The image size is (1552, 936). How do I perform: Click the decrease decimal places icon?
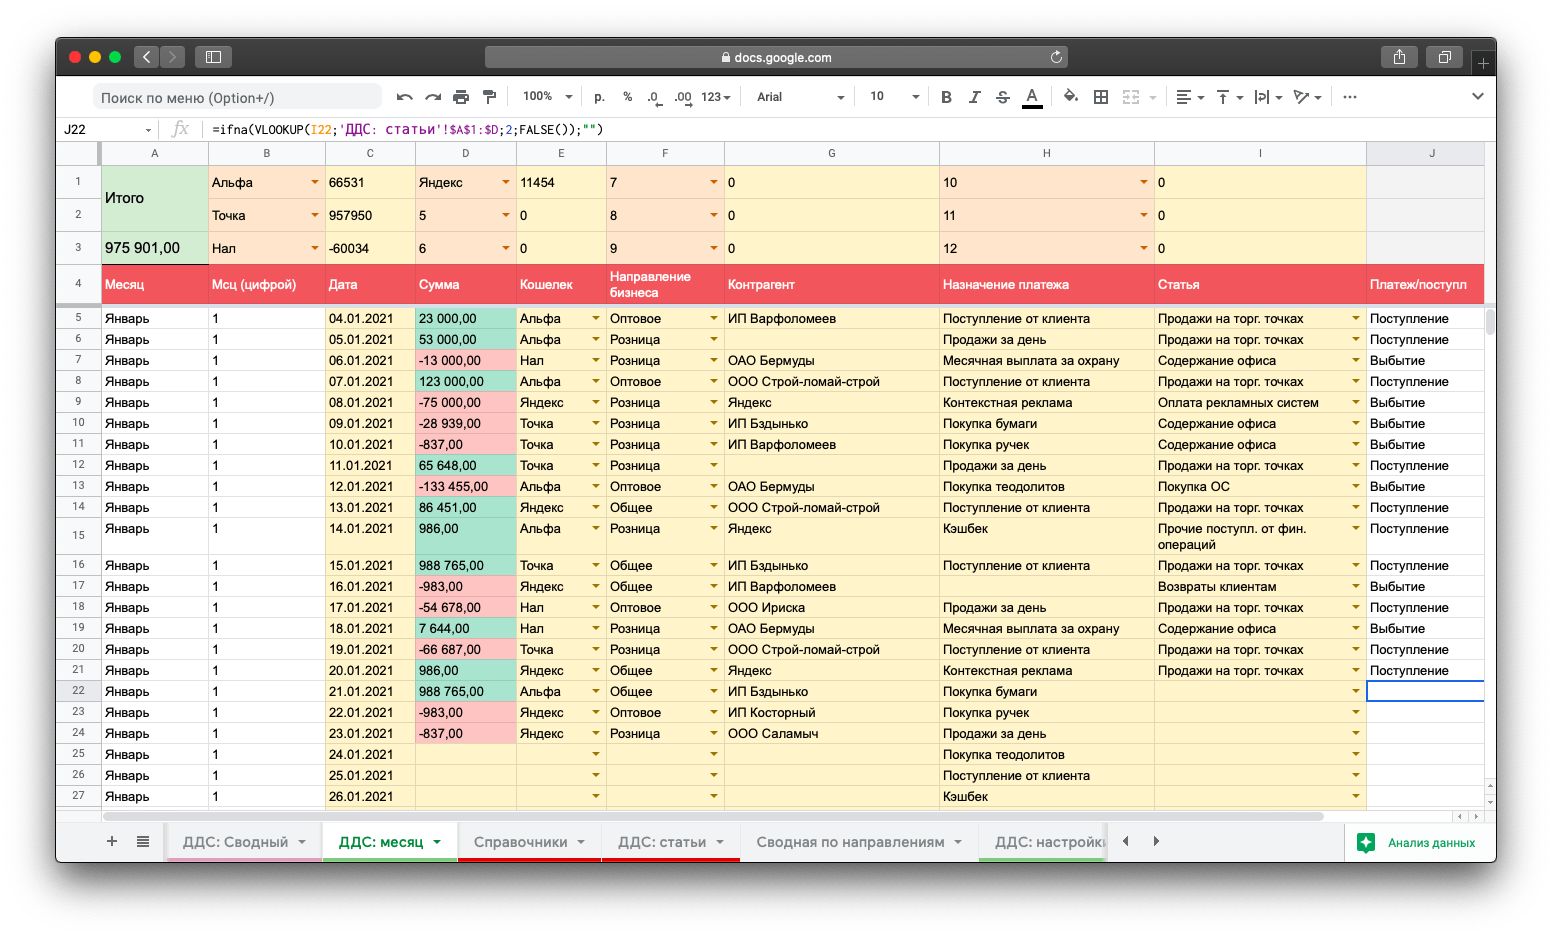[653, 97]
